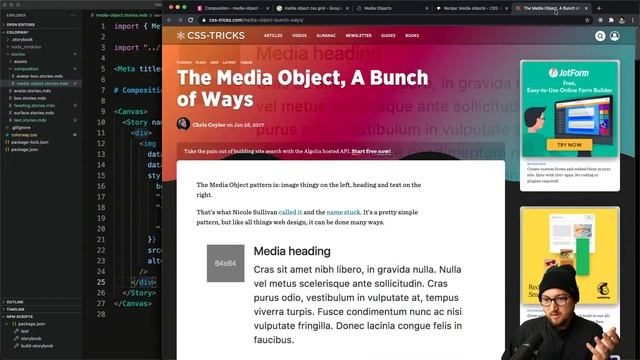Close the 'Composition - media-object' tab
The image size is (640, 360).
[268, 8]
